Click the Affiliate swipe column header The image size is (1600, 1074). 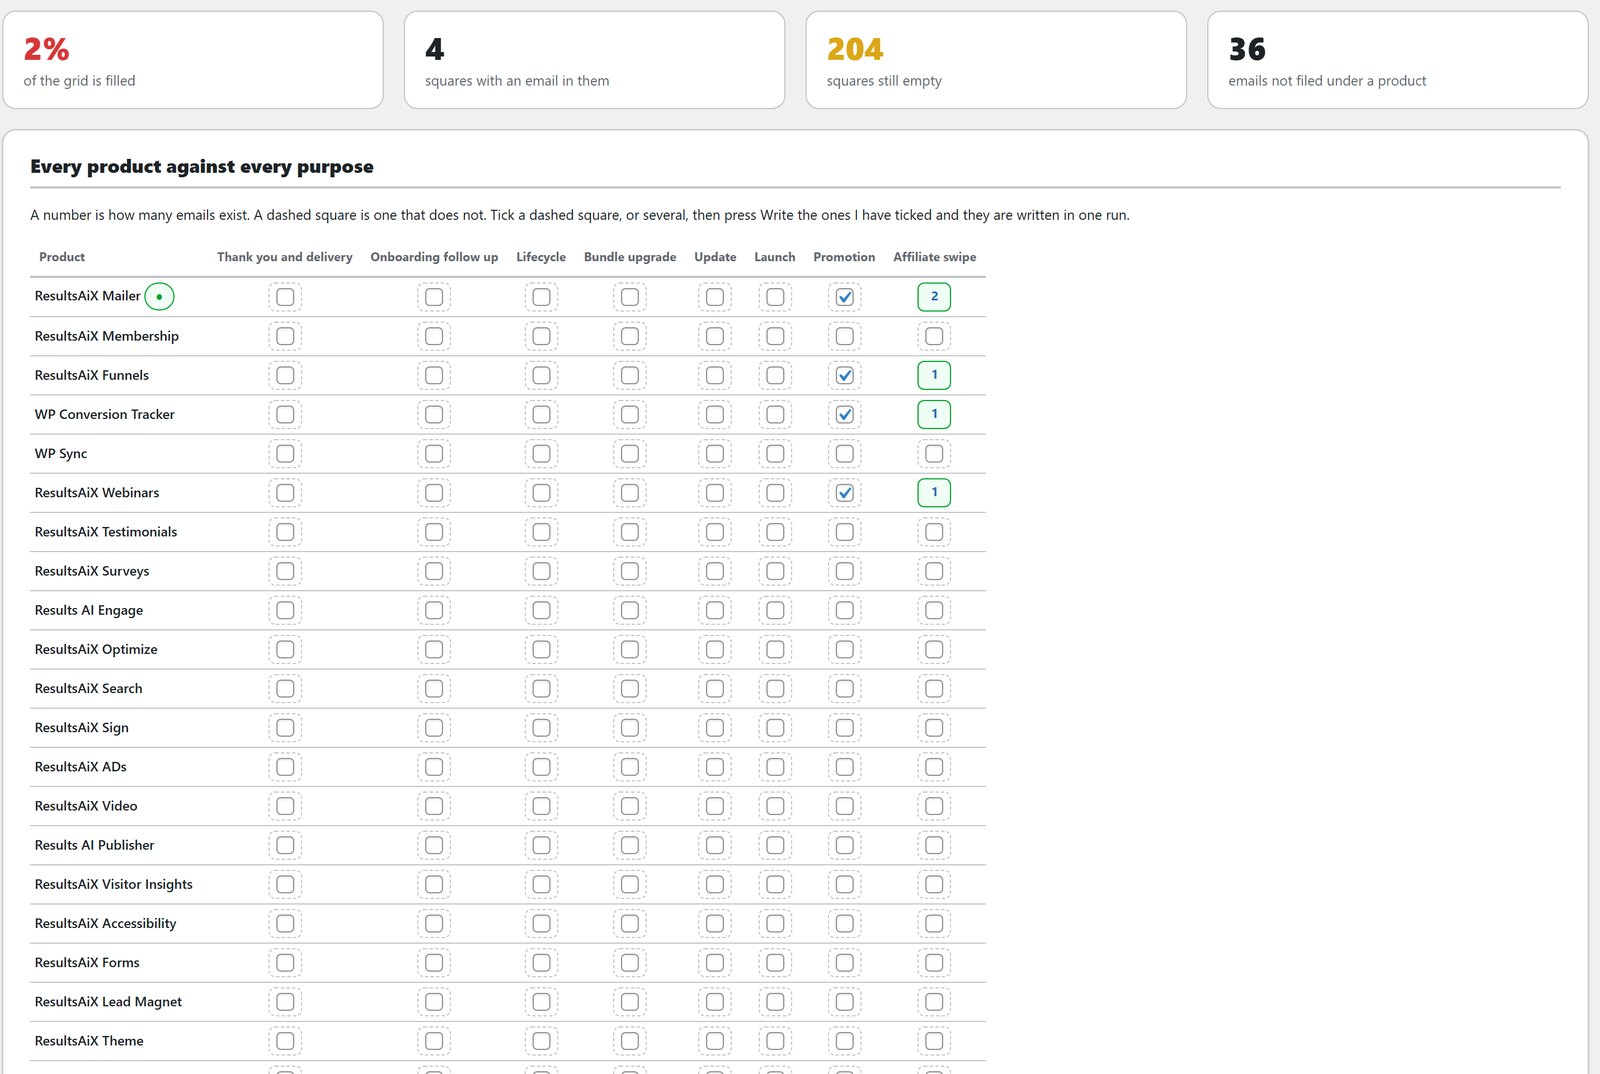[935, 257]
